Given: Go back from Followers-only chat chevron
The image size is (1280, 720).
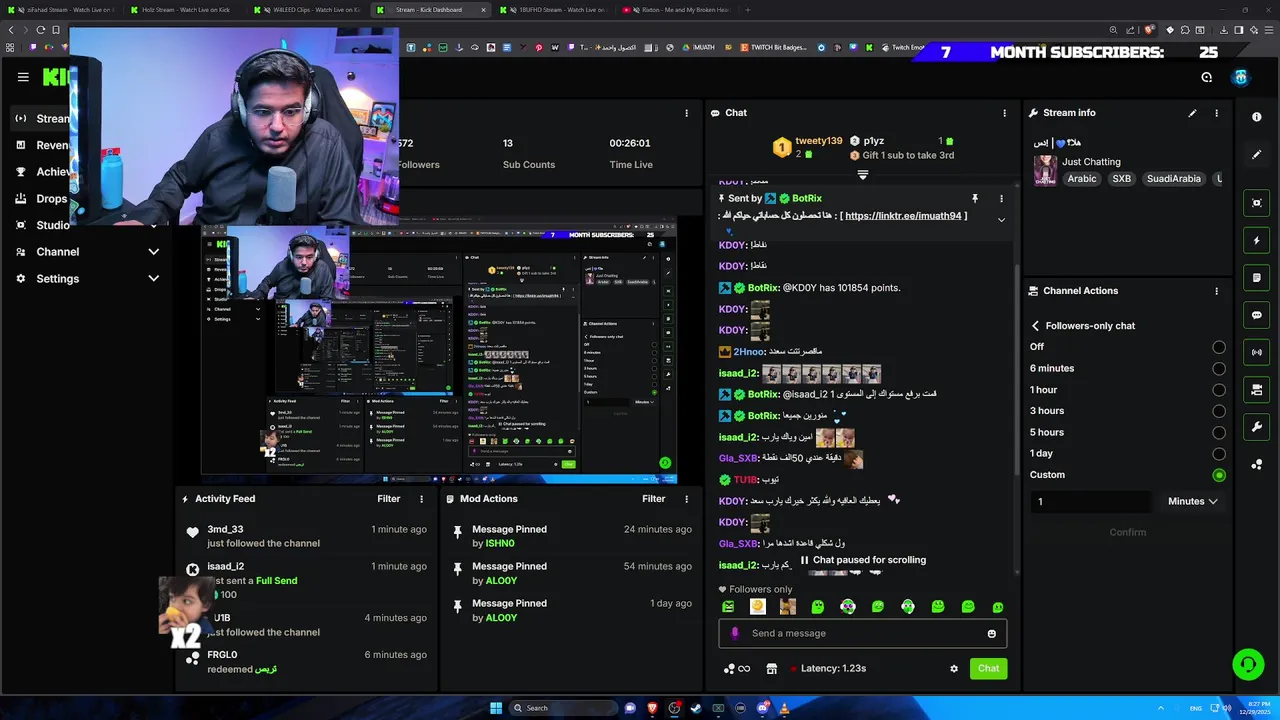Looking at the screenshot, I should (1036, 326).
